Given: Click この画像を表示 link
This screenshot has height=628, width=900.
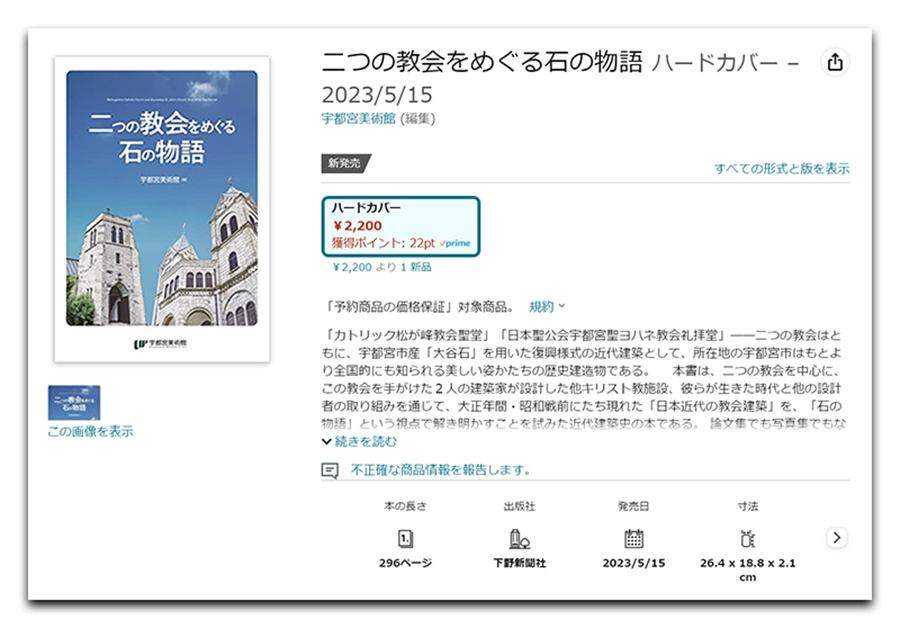Looking at the screenshot, I should pyautogui.click(x=91, y=432).
